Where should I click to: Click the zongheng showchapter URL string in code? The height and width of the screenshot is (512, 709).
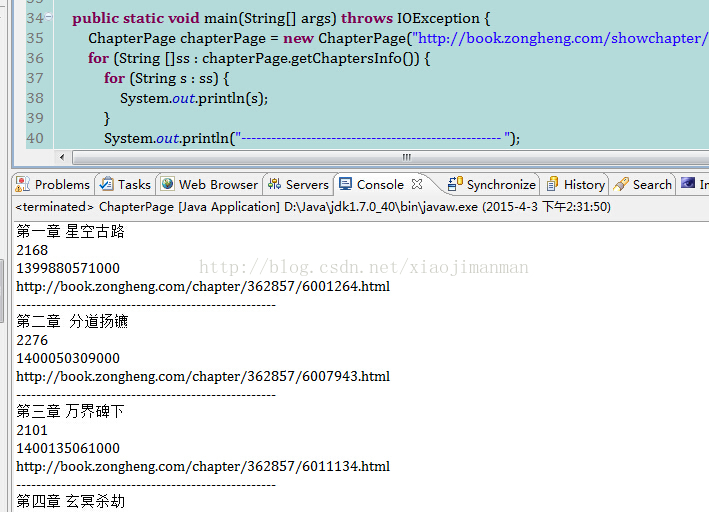coord(561,38)
